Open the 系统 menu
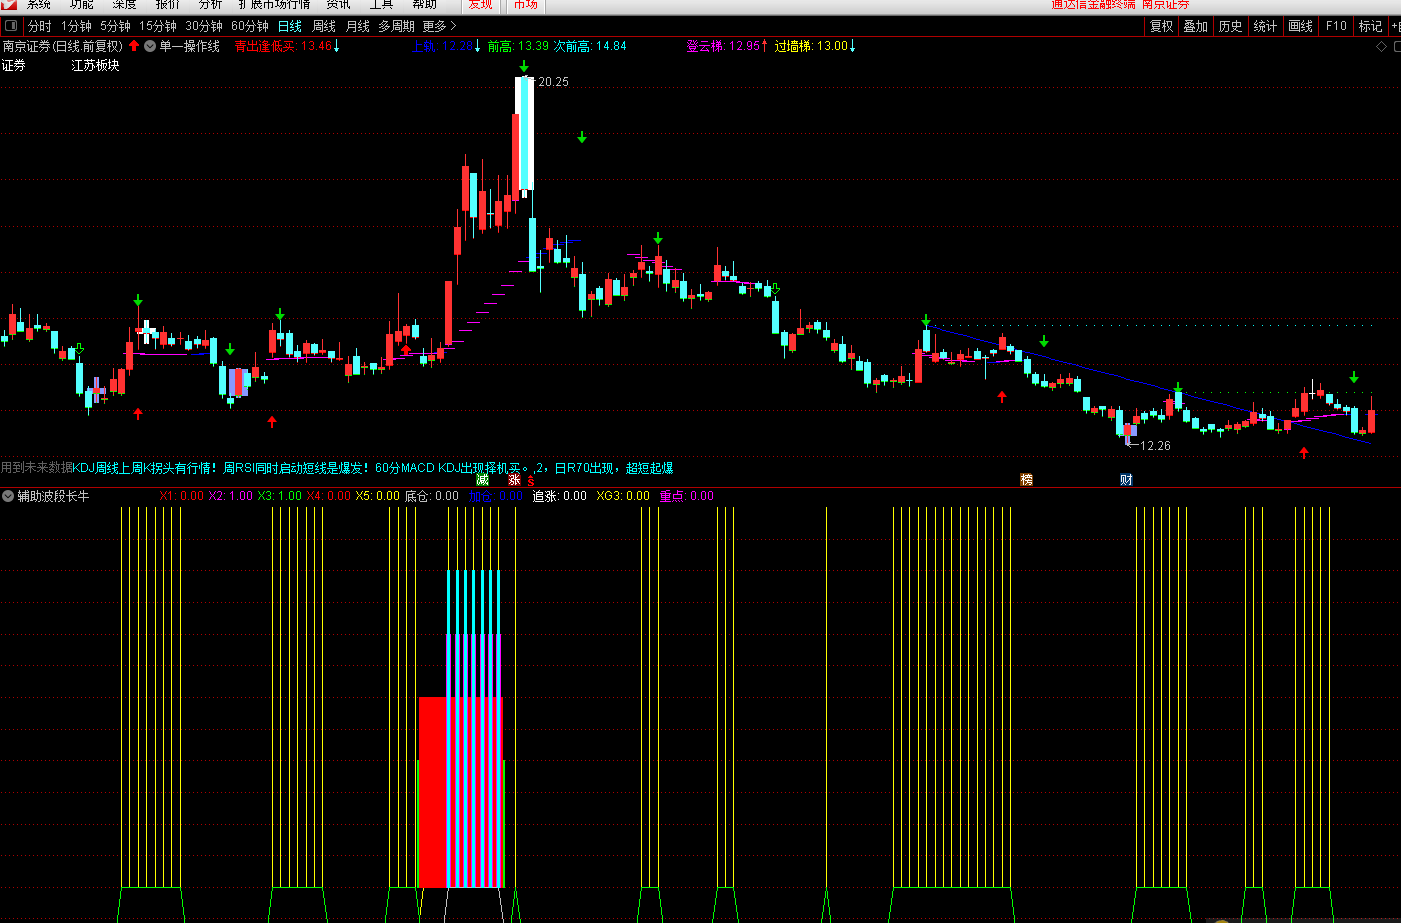The height and width of the screenshot is (923, 1401). point(38,5)
